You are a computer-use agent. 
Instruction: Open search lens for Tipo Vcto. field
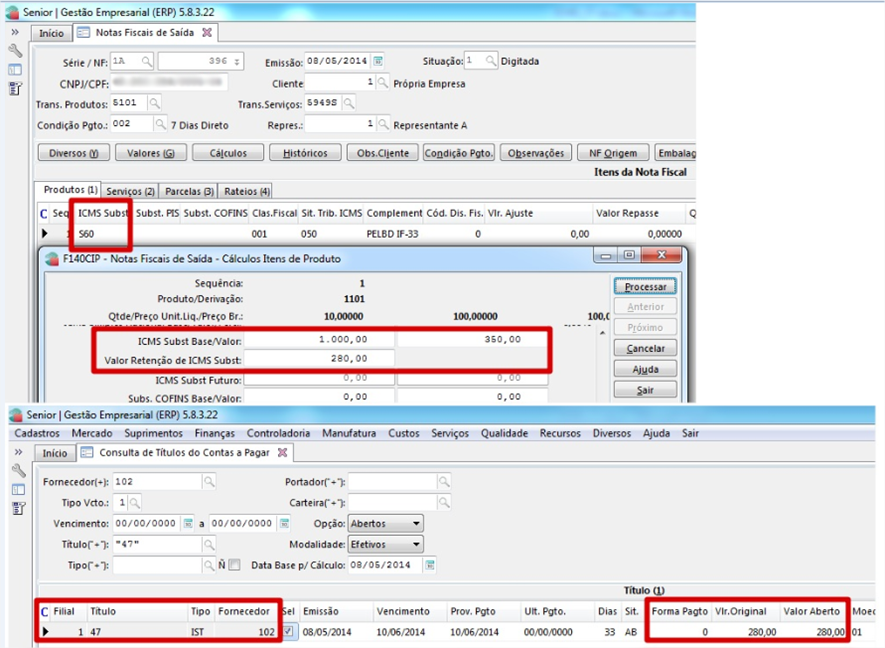click(134, 502)
